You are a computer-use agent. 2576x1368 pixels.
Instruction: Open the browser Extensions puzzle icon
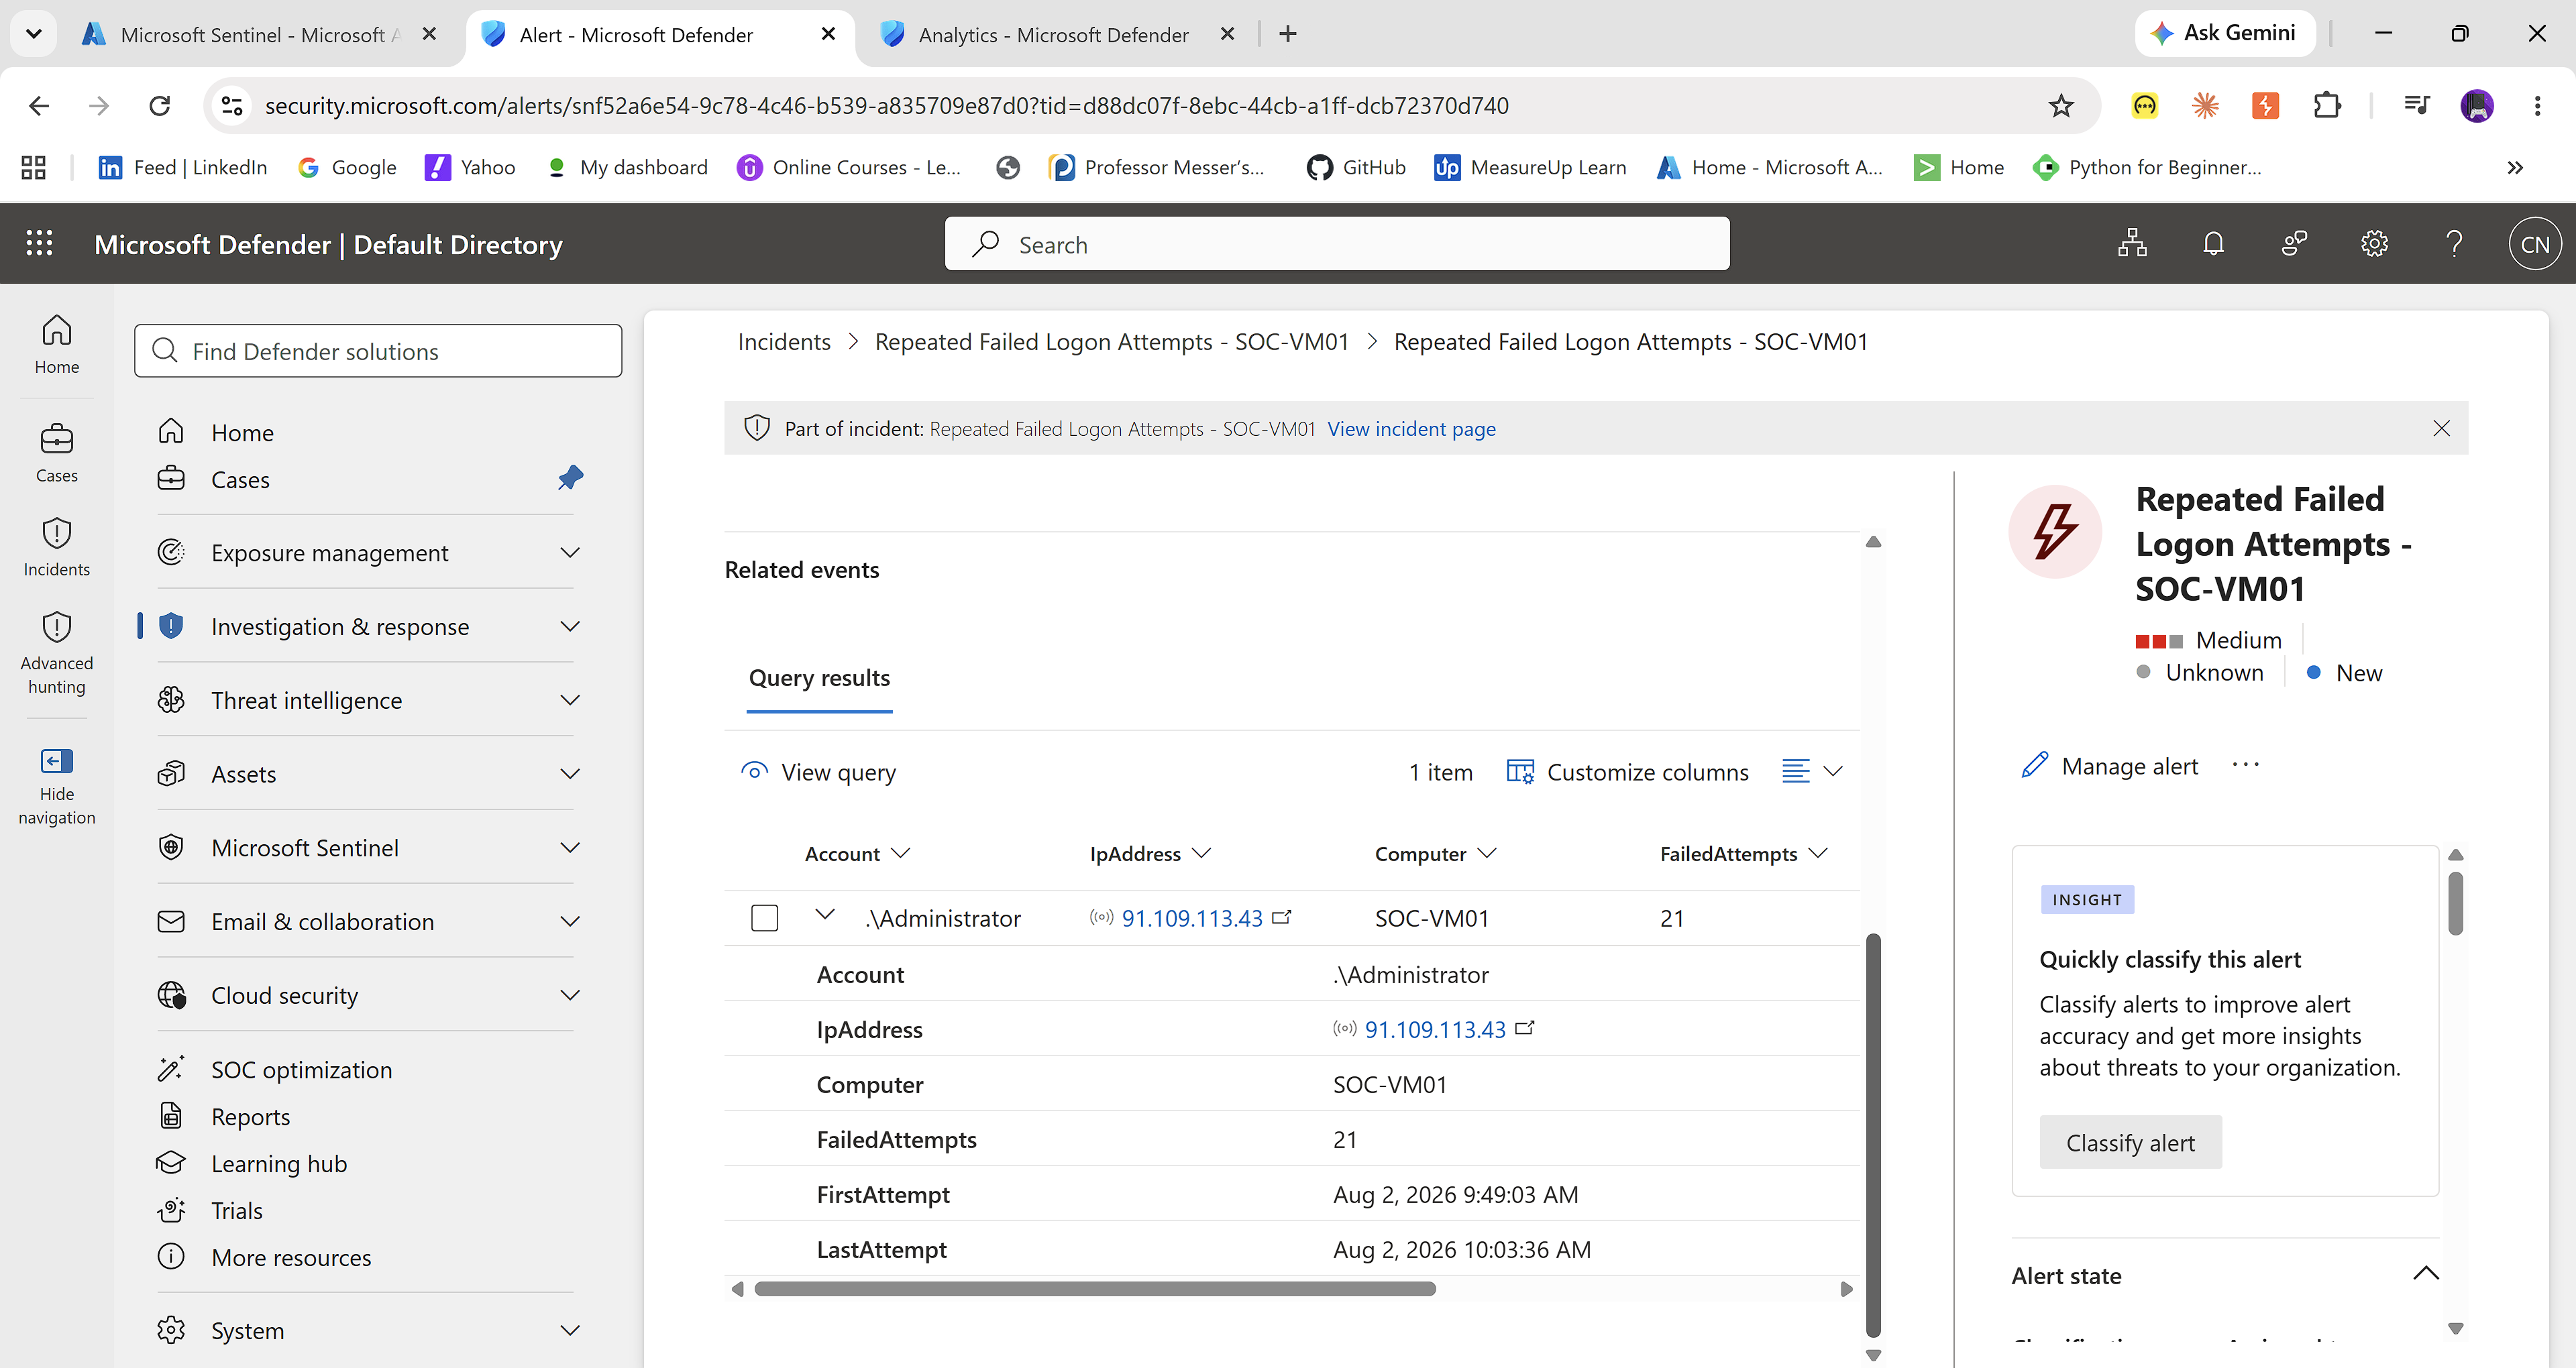click(x=2327, y=105)
